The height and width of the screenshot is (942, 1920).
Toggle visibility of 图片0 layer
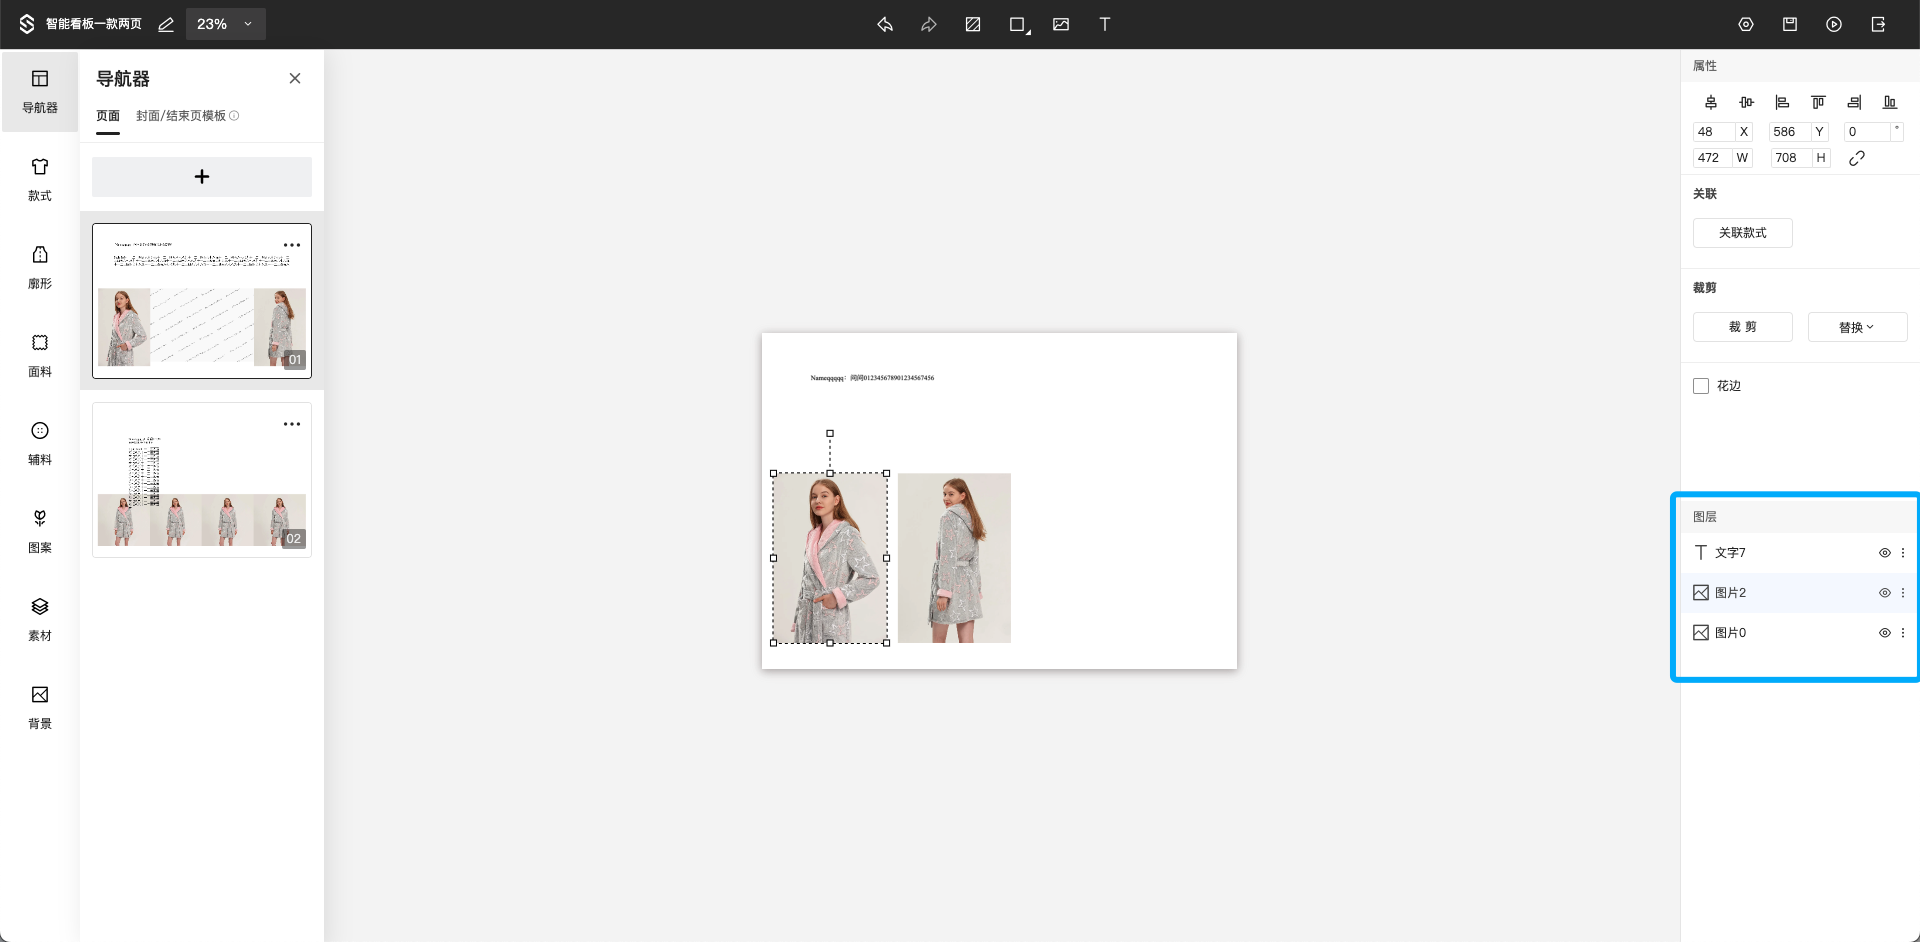pos(1884,633)
